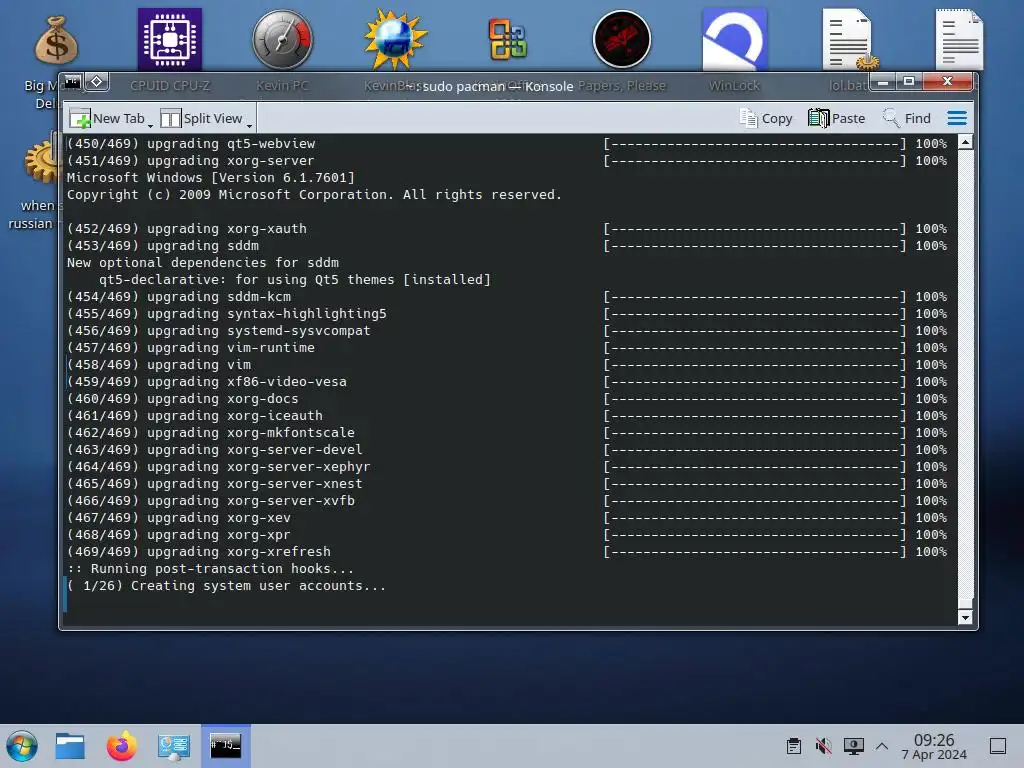Expand hidden system tray icons arrow
Viewport: 1024px width, 768px height.
tap(882, 746)
